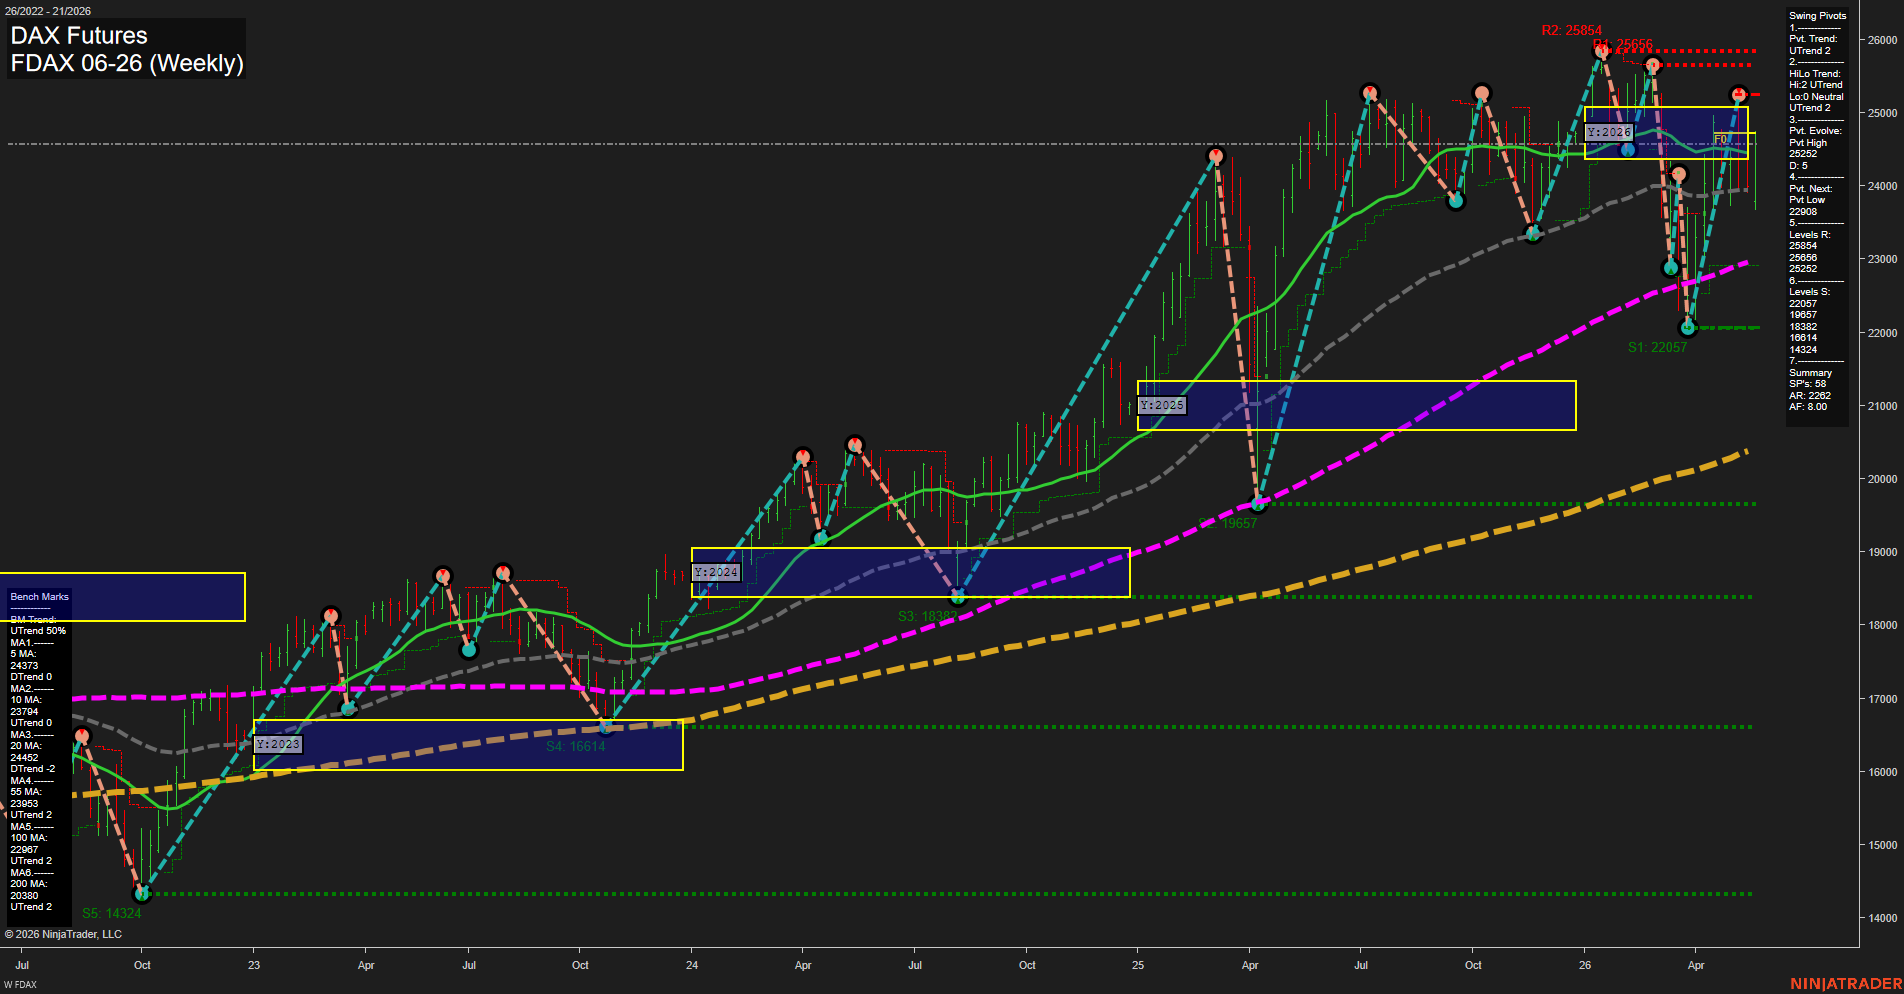
Task: Click the '20 MA:' label in Bench Marks
Action: click(x=26, y=746)
